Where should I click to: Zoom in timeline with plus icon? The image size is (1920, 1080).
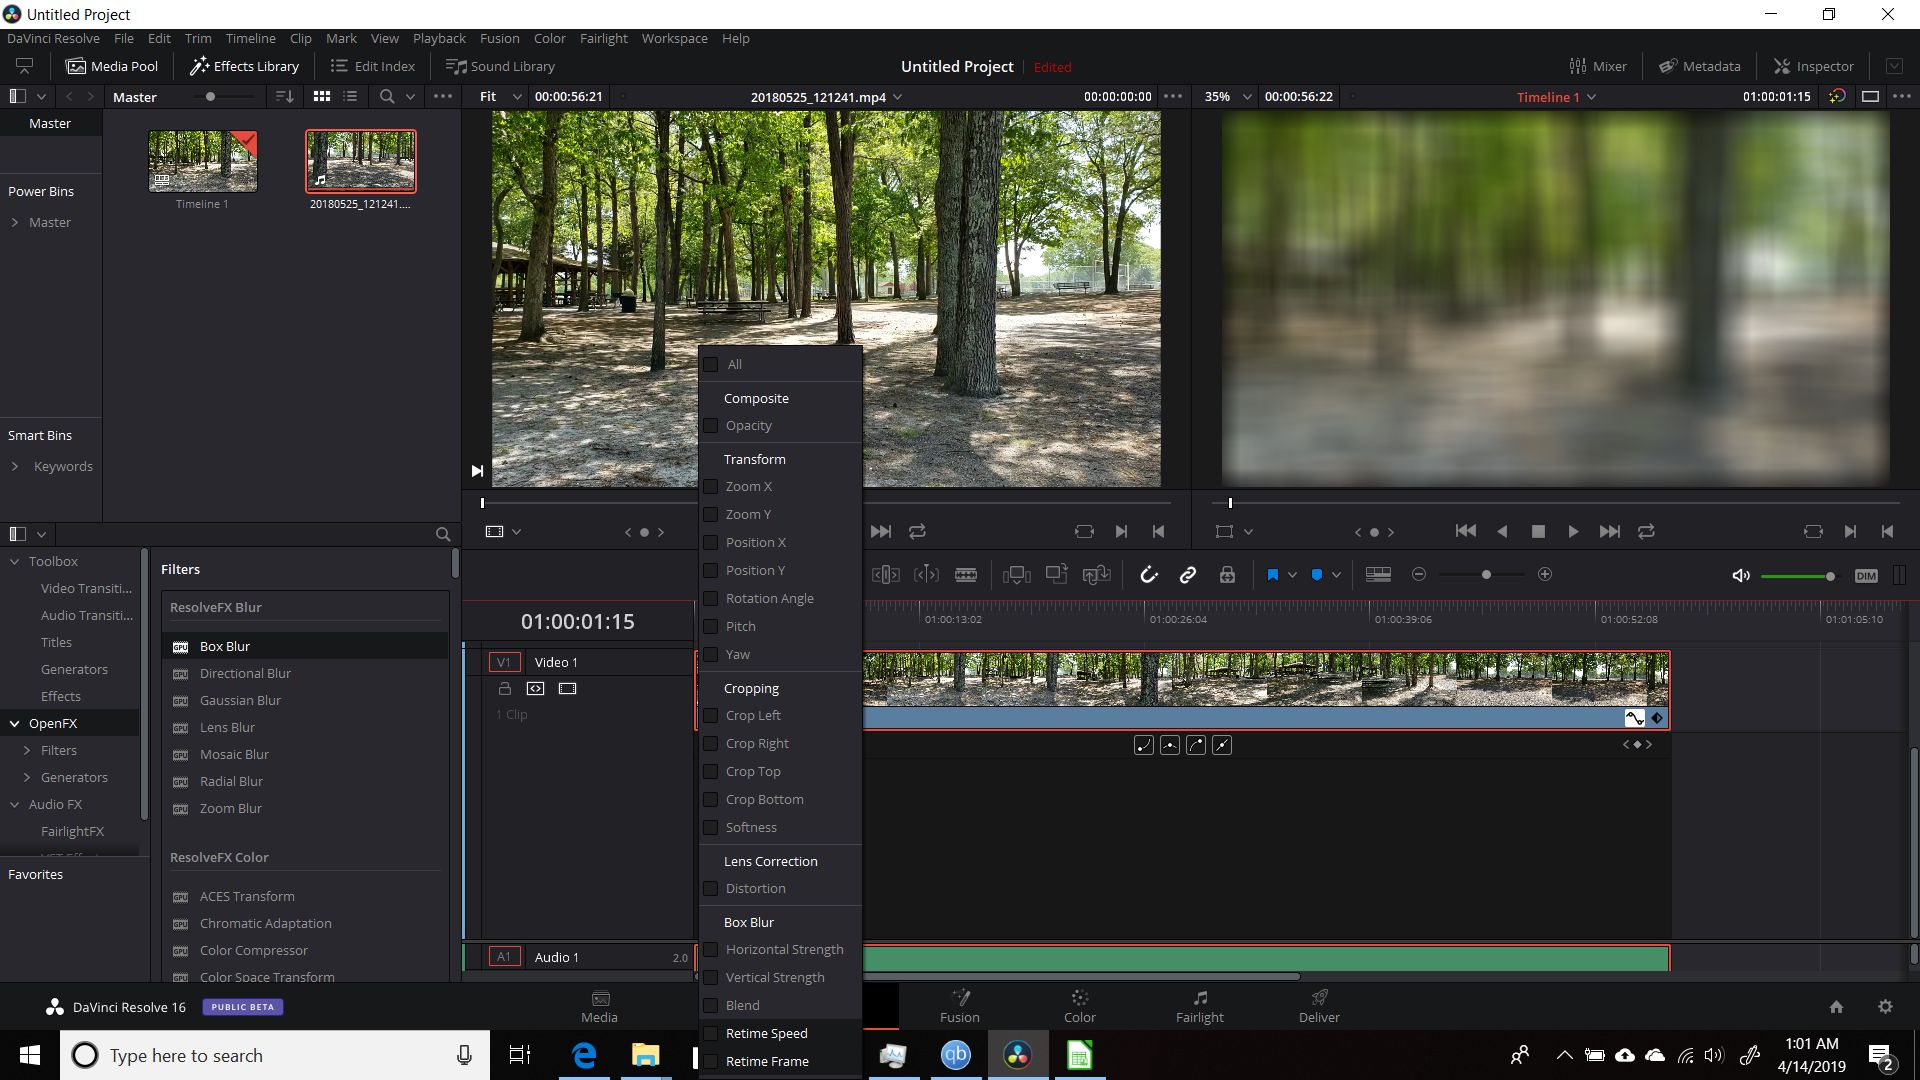1545,574
